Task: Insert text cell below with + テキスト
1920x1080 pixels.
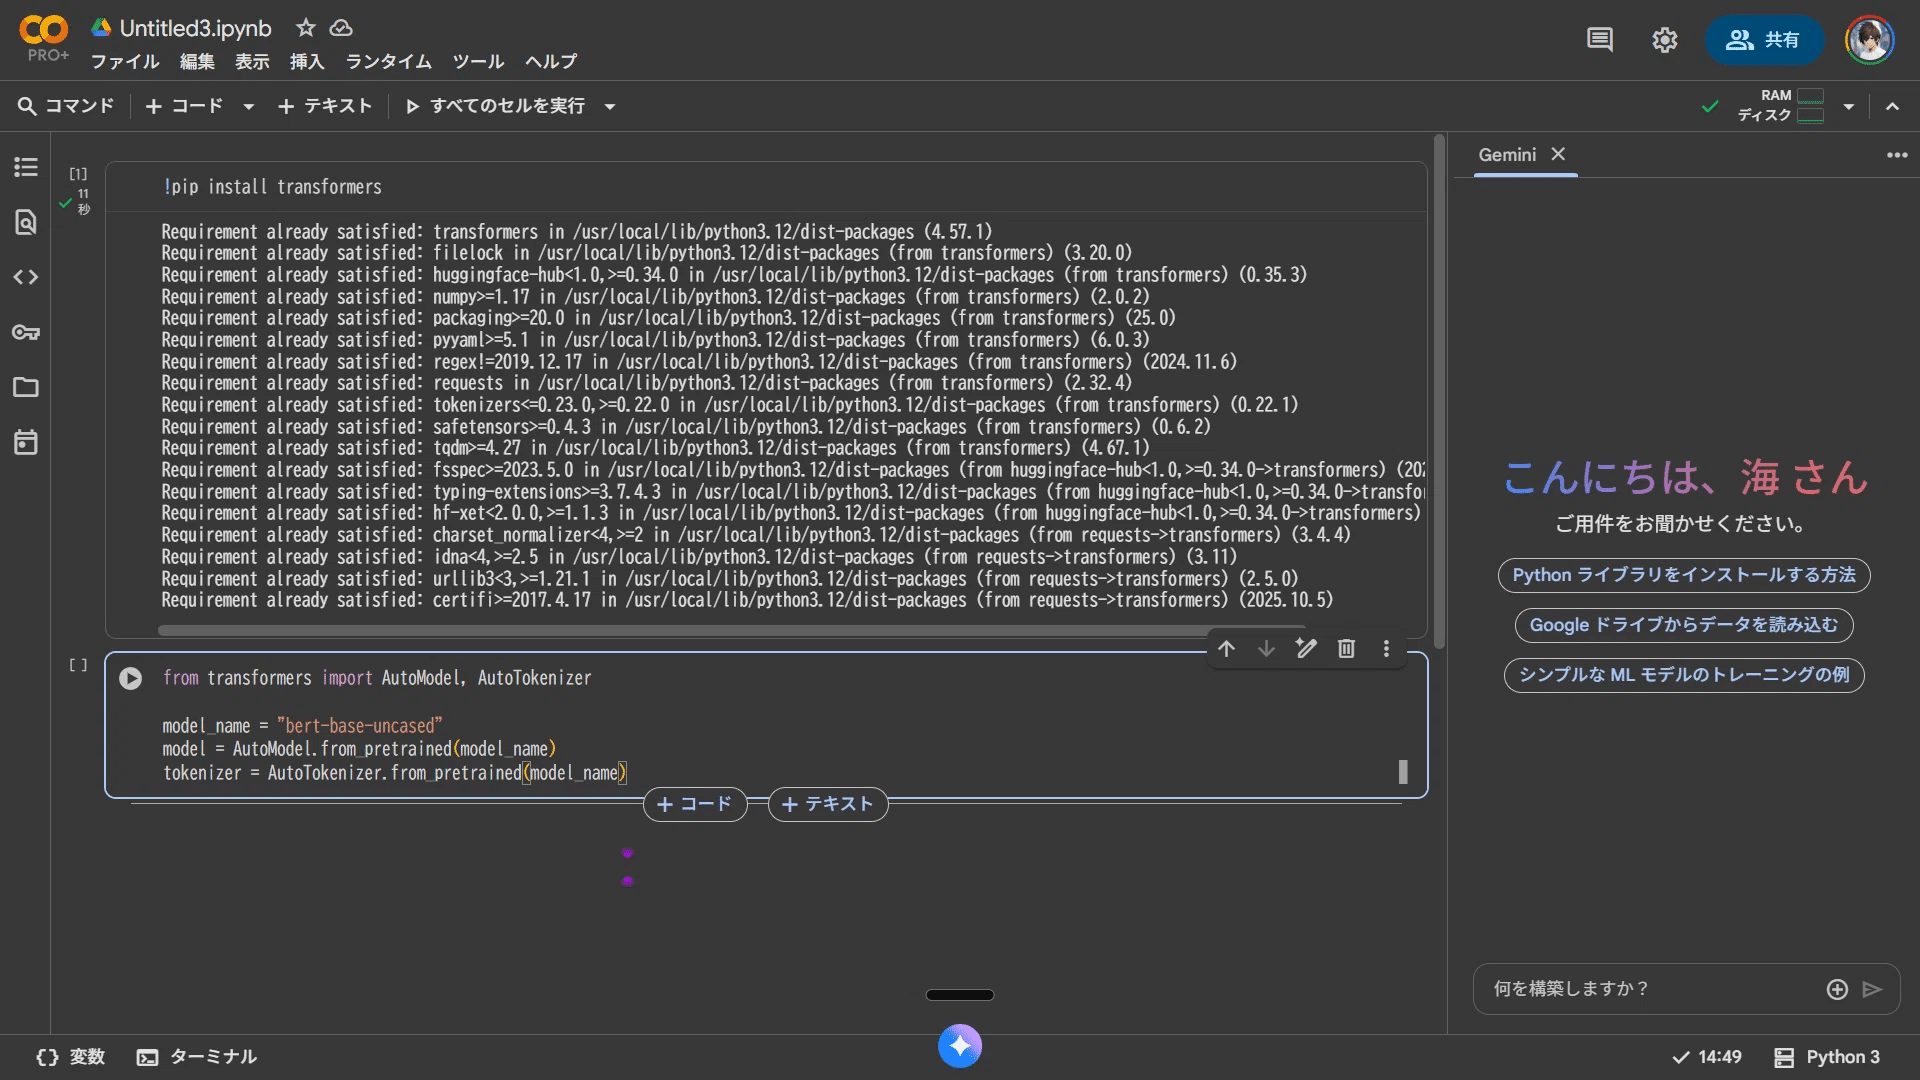Action: click(828, 804)
